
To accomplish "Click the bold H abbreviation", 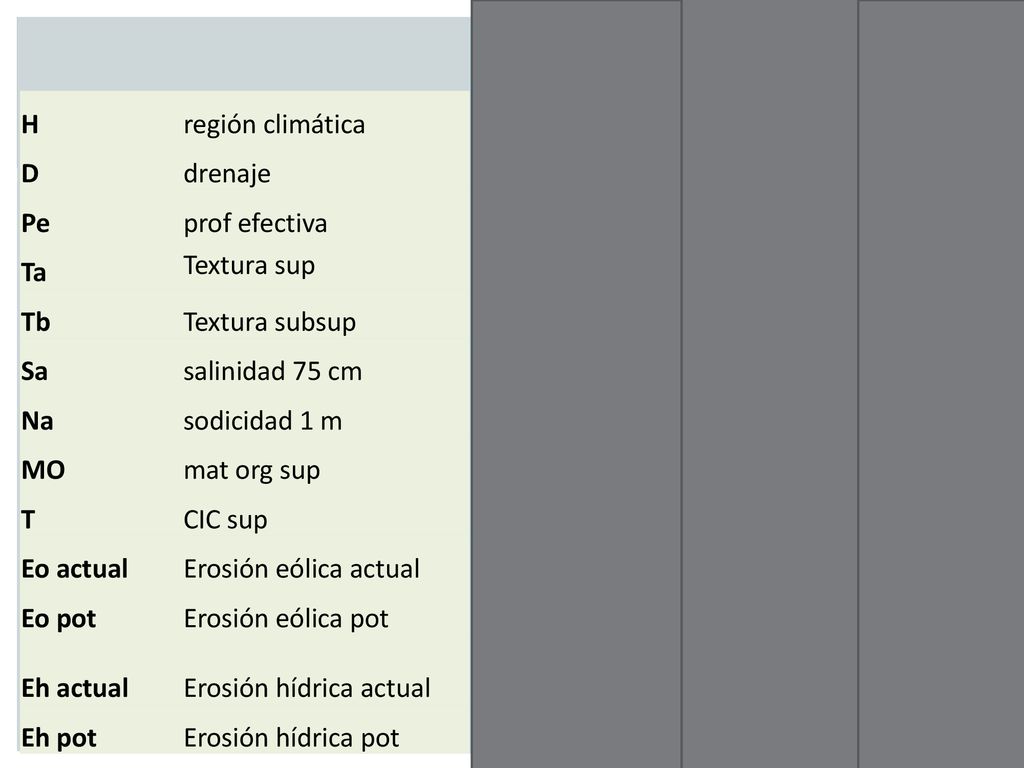I will (x=30, y=124).
